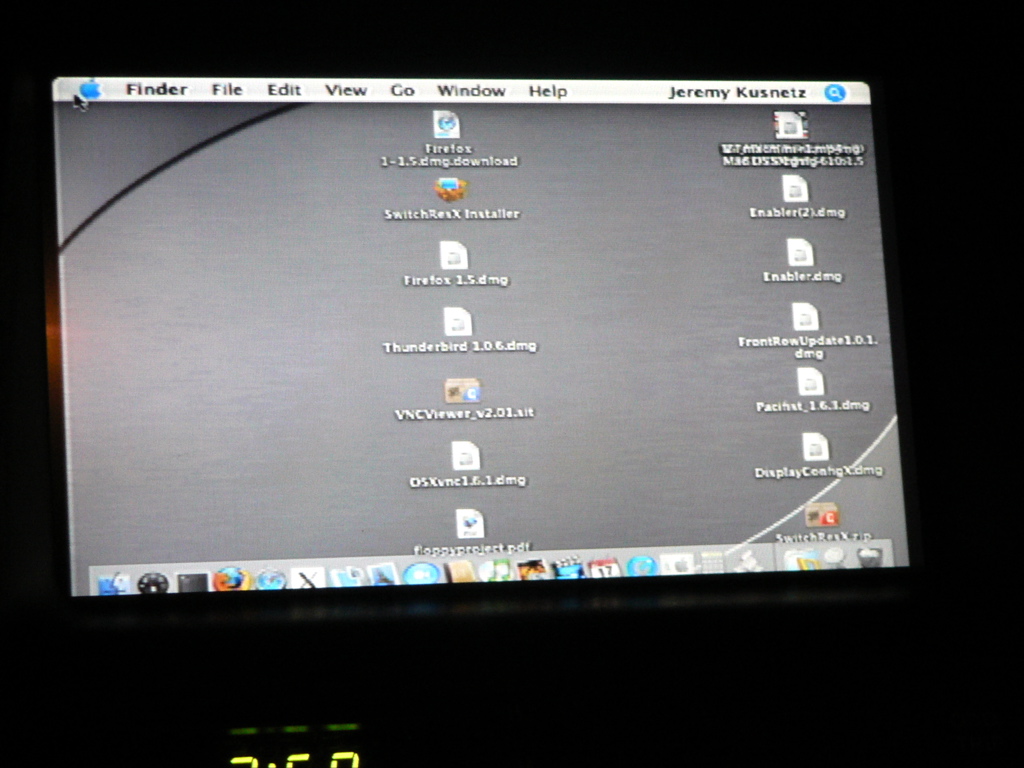
Task: Open iChat from the Dock
Action: point(422,575)
